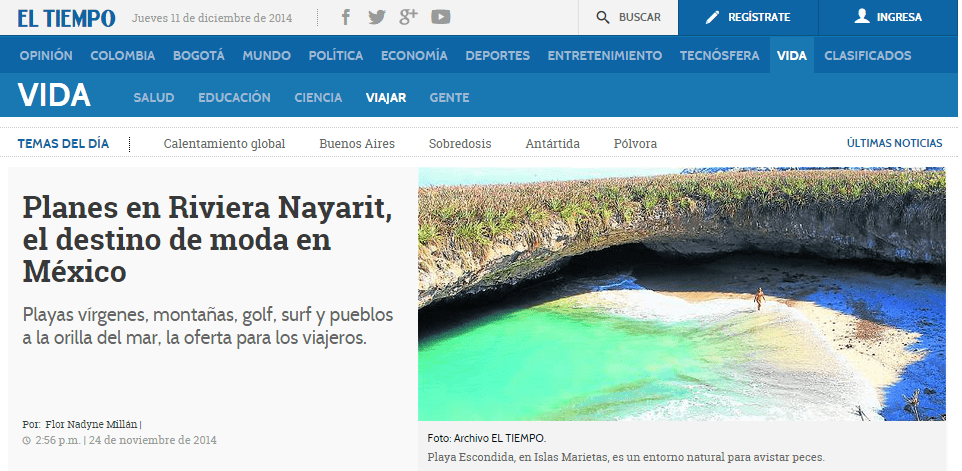Click author name Flor Nadyne Millán
Screen dimensions: 962x471
tap(92, 424)
